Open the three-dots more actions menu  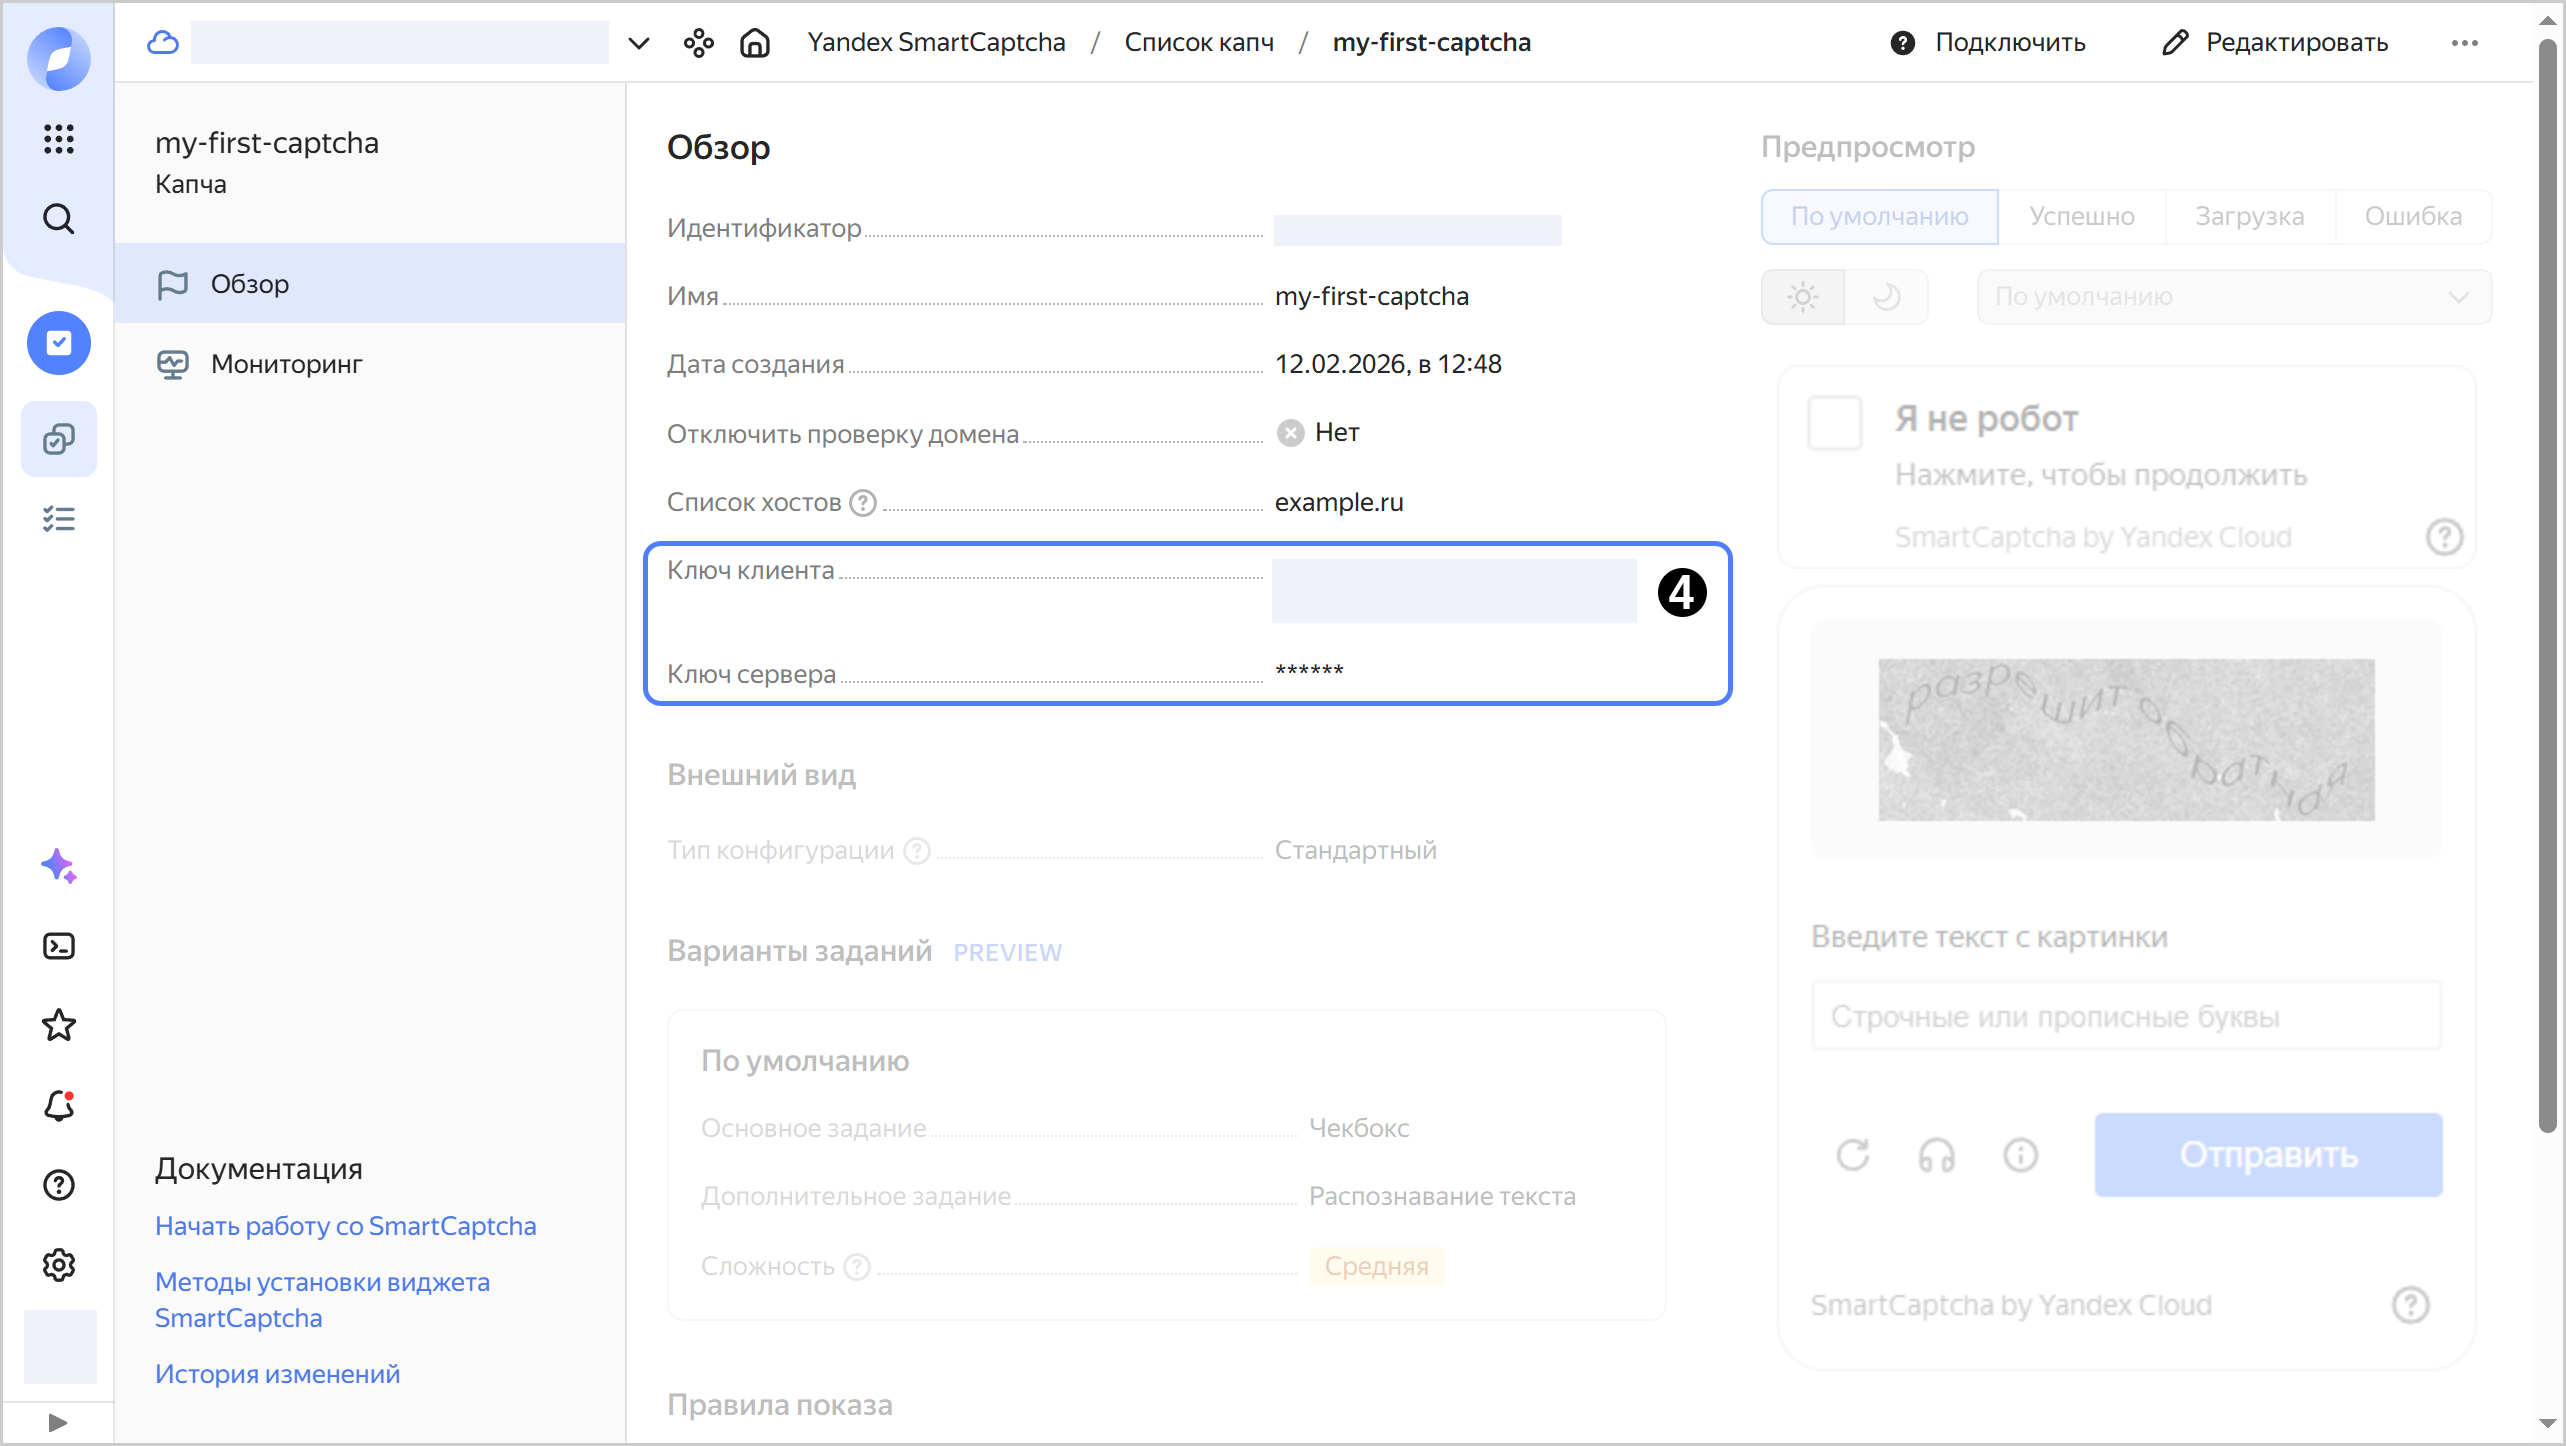click(2464, 42)
